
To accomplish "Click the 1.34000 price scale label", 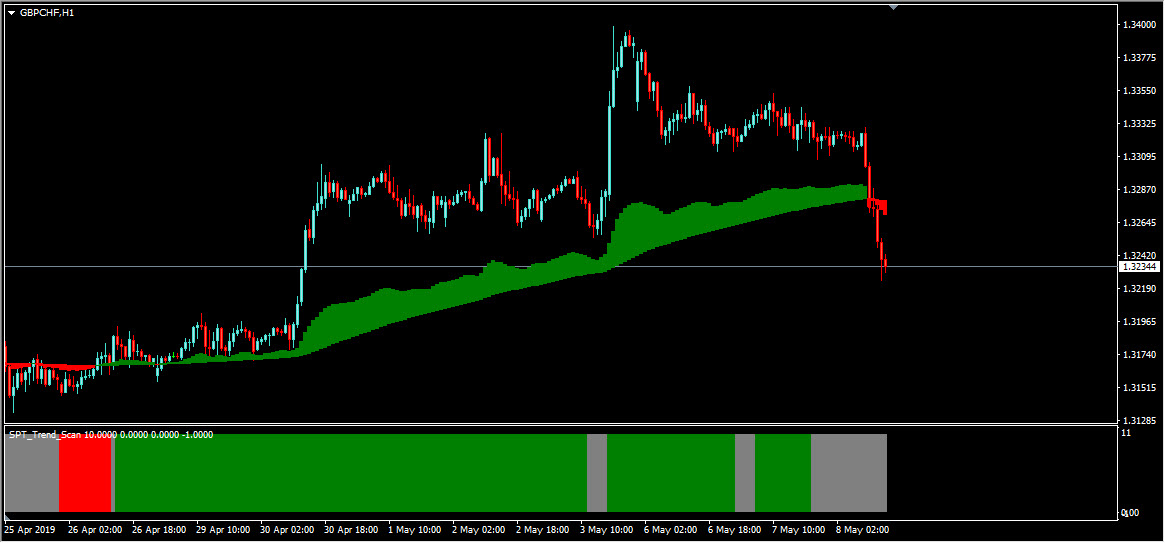I will point(1140,25).
